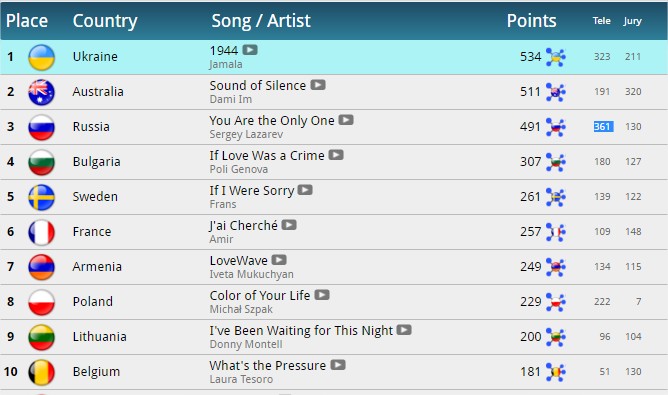Click the Australia flag icon
Screen dimensions: 668x395
(x=41, y=92)
